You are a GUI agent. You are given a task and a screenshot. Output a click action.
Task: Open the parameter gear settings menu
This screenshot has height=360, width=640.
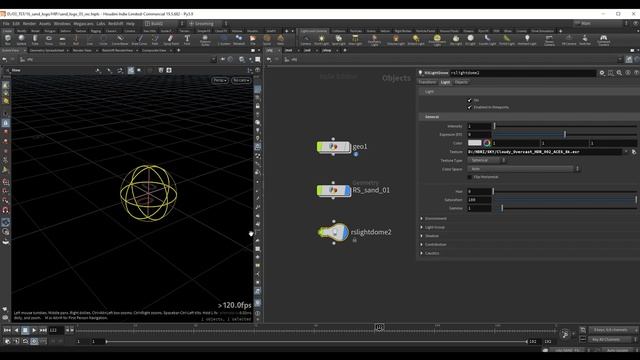(x=602, y=73)
